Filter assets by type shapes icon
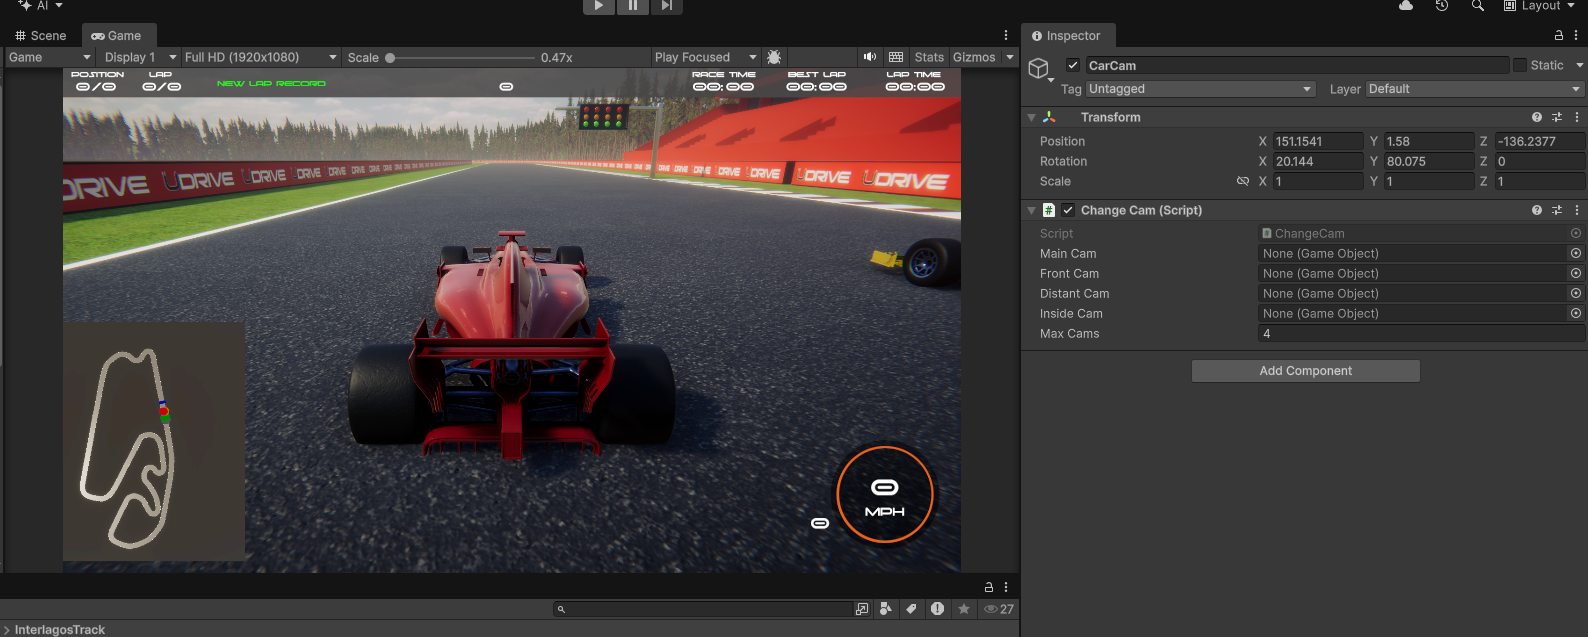The image size is (1588, 637). pos(886,609)
